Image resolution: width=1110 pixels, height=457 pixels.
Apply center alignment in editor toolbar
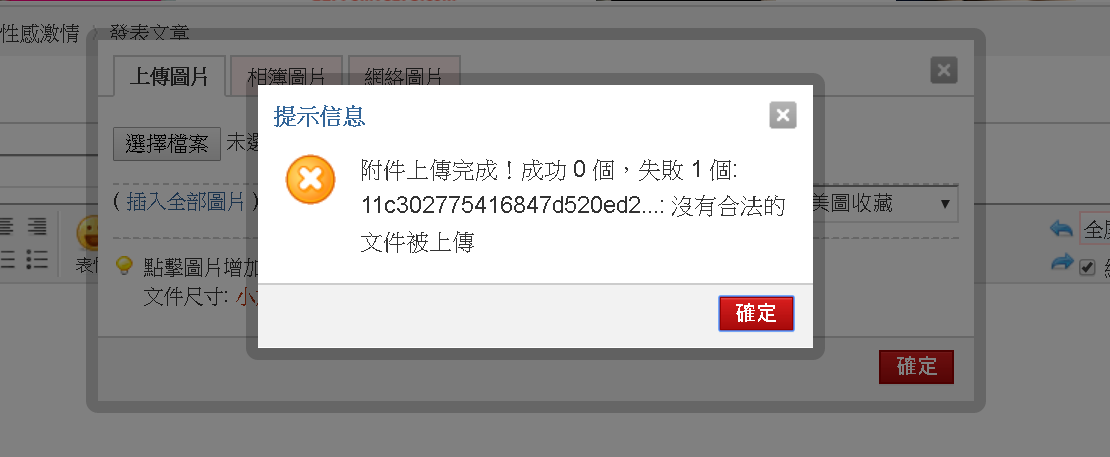pyautogui.click(x=6, y=227)
